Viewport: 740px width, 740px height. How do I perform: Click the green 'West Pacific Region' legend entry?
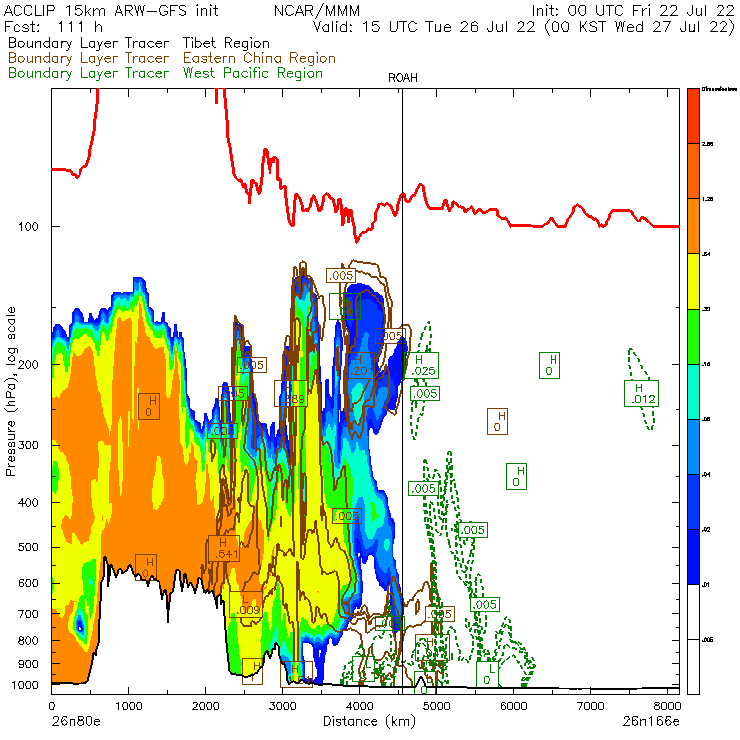253,74
